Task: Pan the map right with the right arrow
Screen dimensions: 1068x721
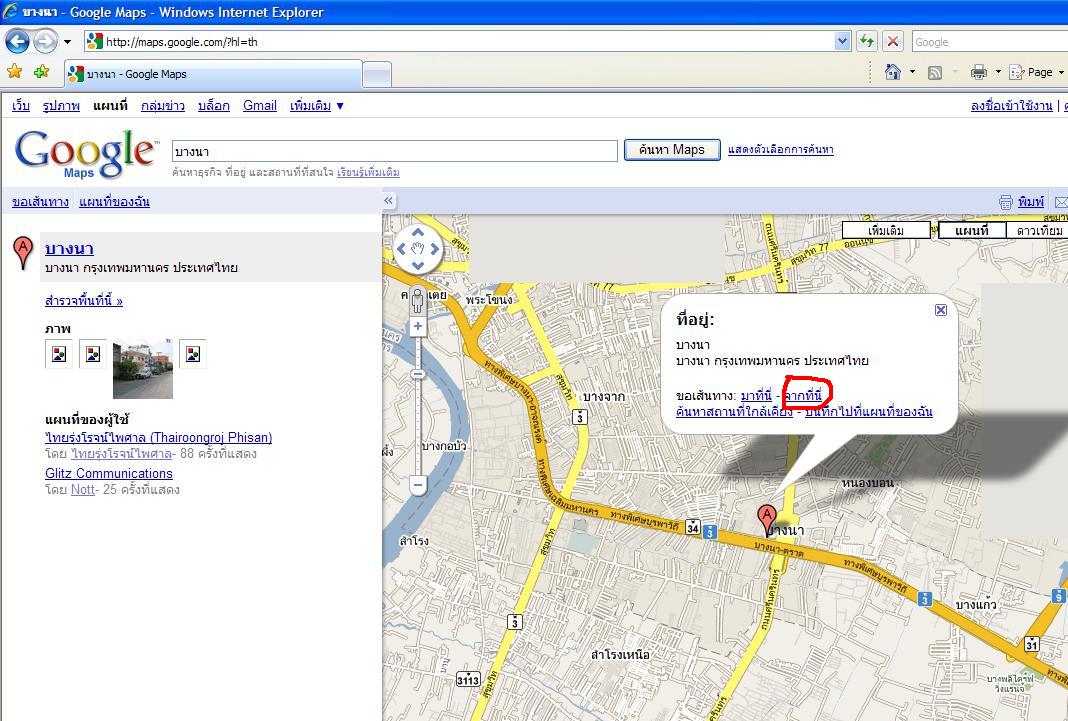Action: (435, 249)
